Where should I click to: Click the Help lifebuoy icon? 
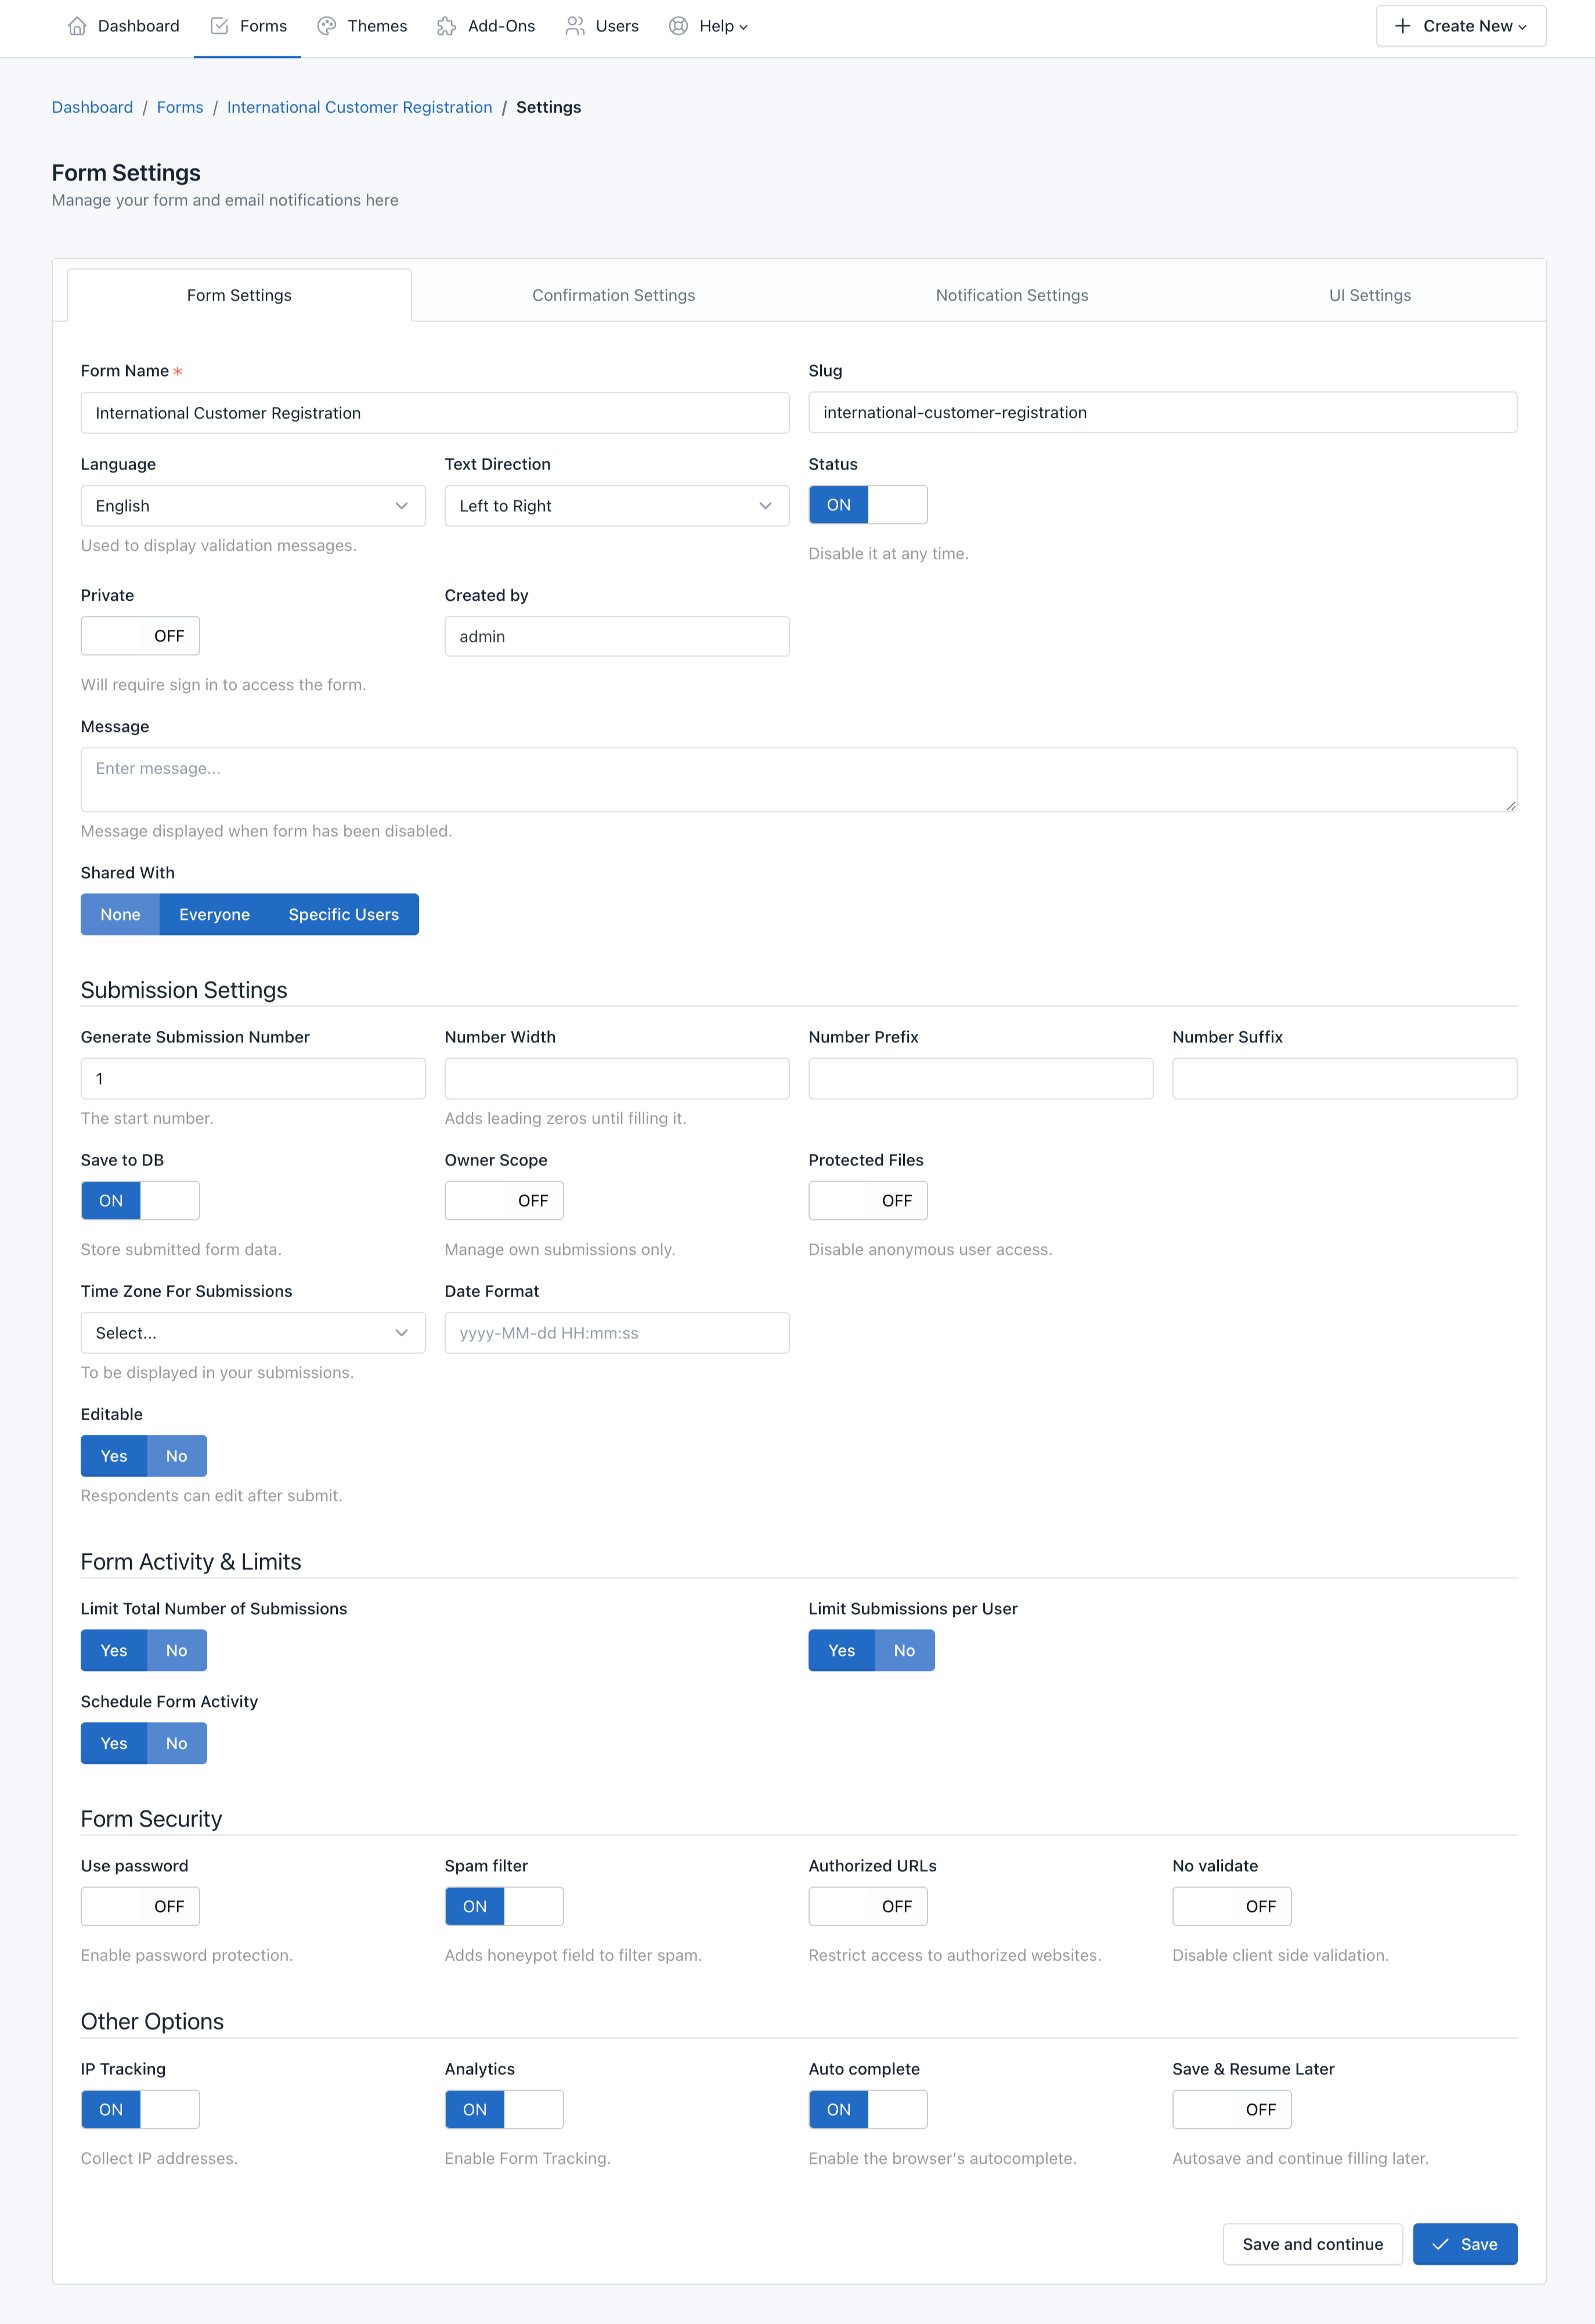(679, 26)
